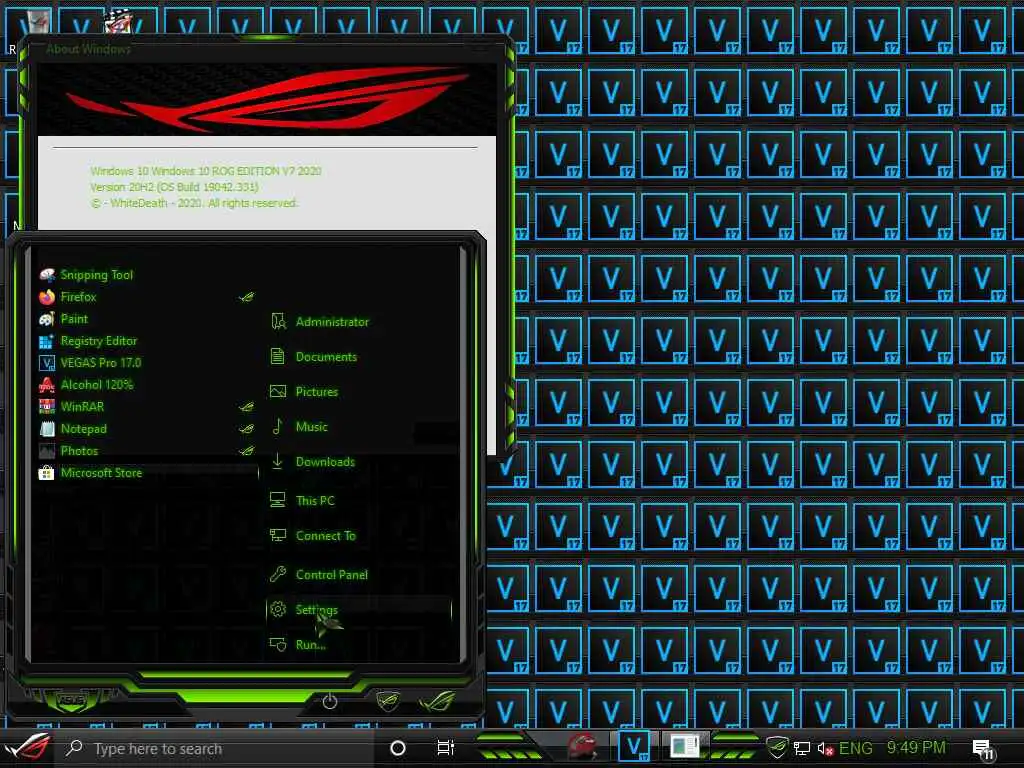Screen dimensions: 1024x768
Task: Open Cortana circle on the taskbar
Action: (398, 748)
